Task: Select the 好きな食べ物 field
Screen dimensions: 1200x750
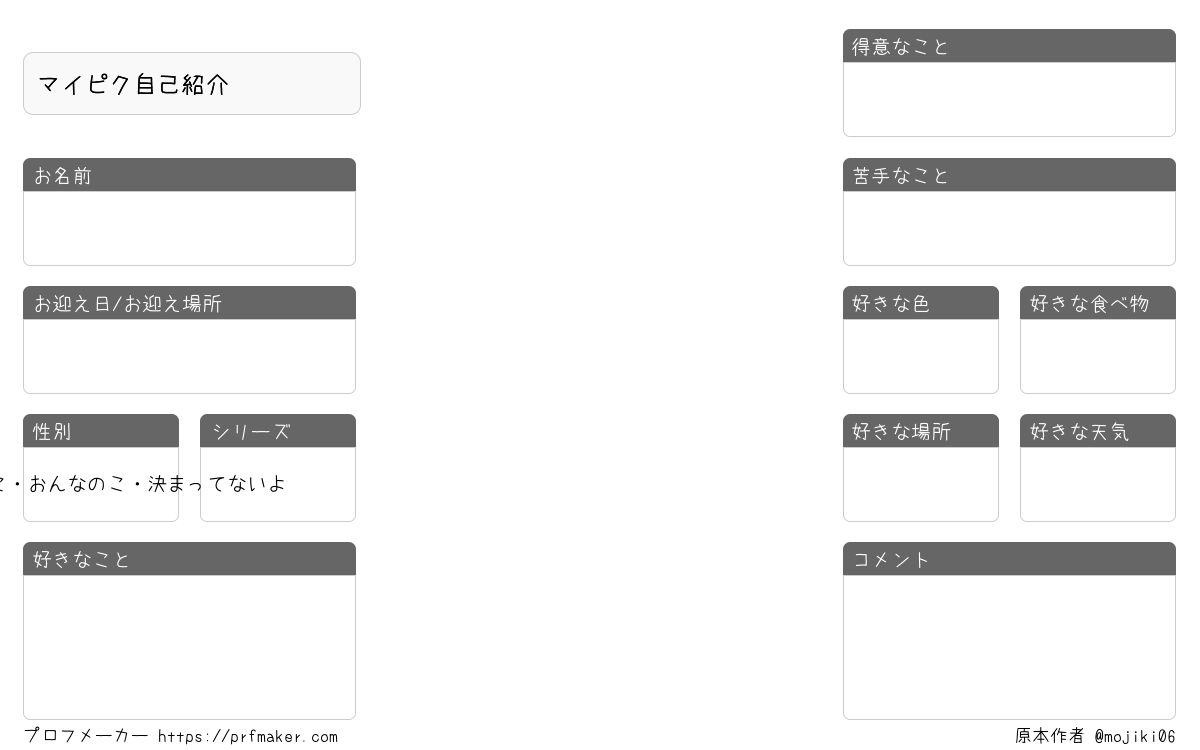Action: click(x=1098, y=356)
